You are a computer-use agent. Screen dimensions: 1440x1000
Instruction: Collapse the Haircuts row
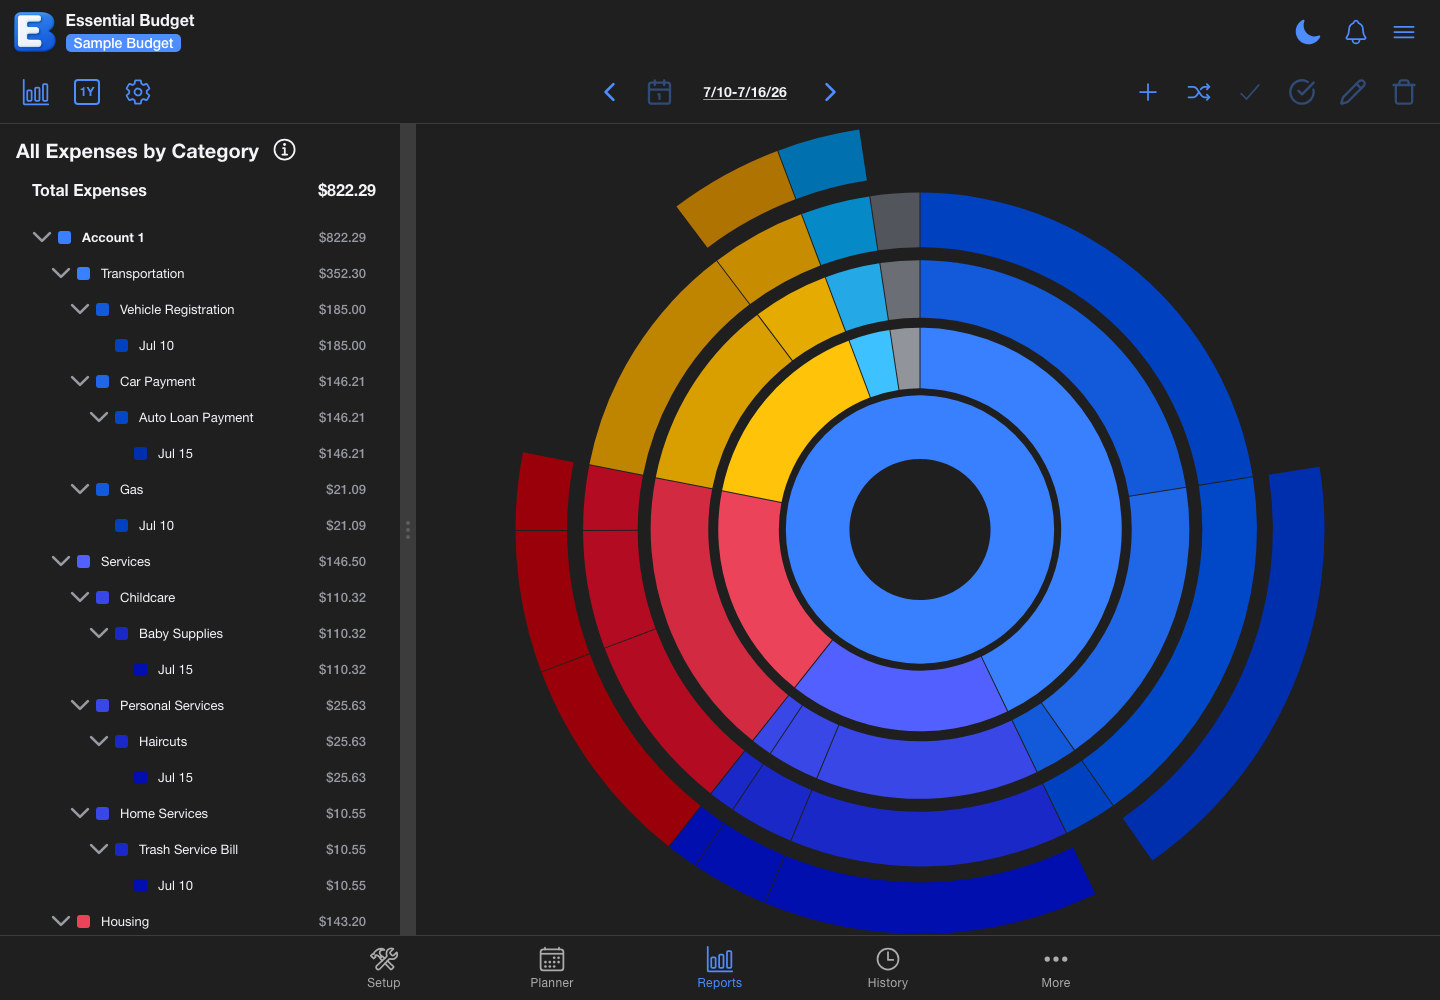(99, 741)
